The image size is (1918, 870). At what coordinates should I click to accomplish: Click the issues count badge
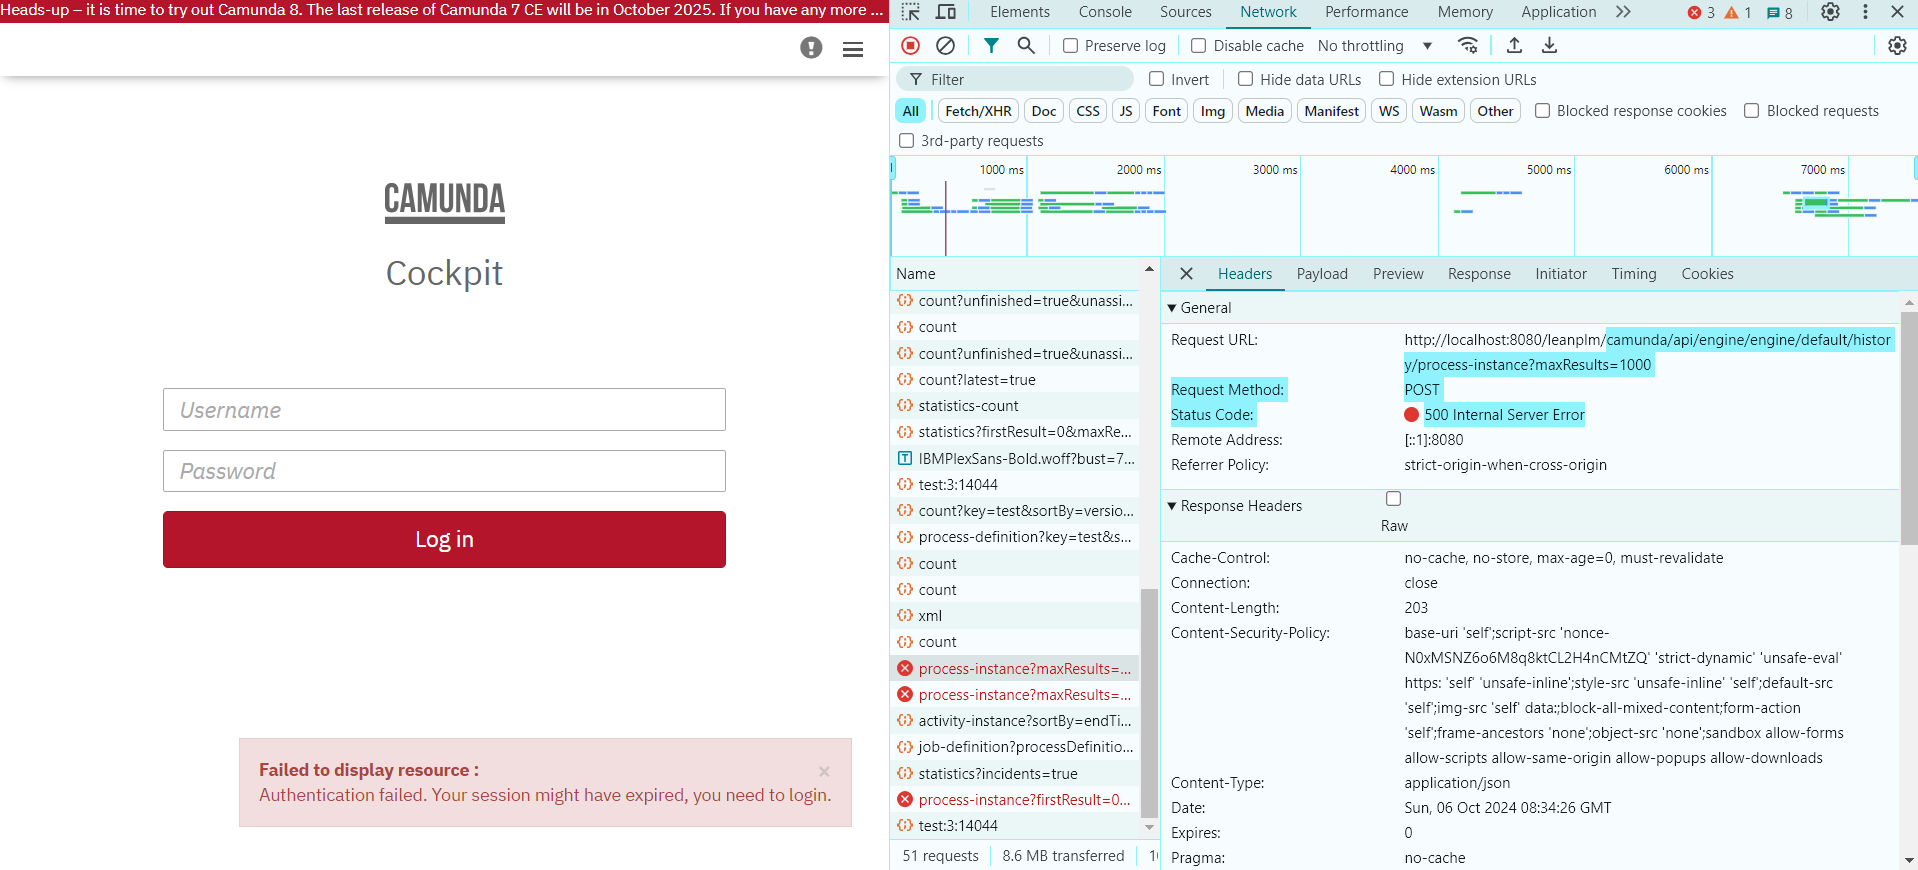tap(1780, 12)
